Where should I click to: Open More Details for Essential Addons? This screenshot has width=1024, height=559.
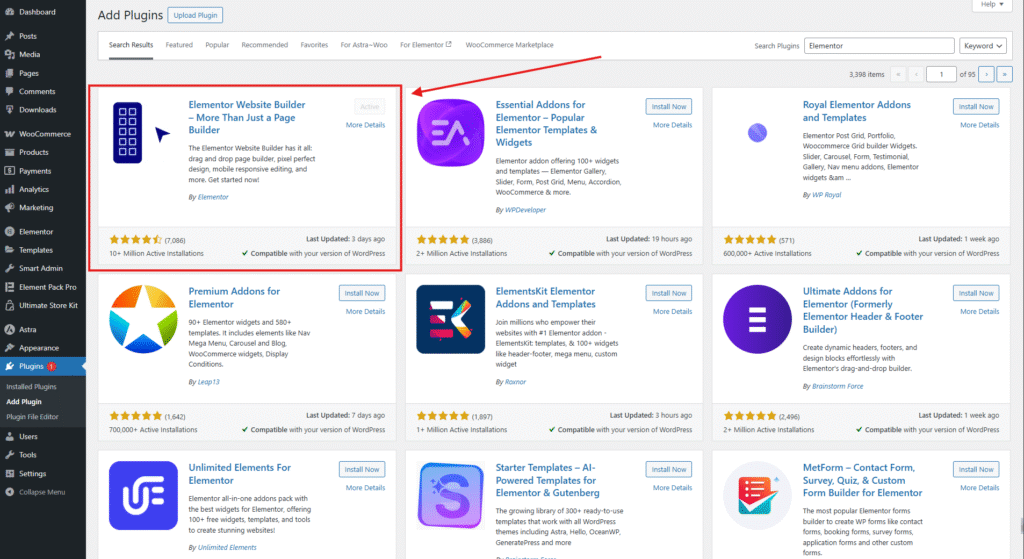coord(672,125)
